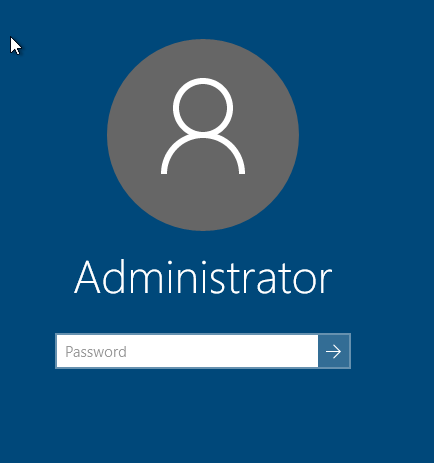Image resolution: width=434 pixels, height=463 pixels.
Task: Click the gray circular account picture
Action: click(x=203, y=135)
